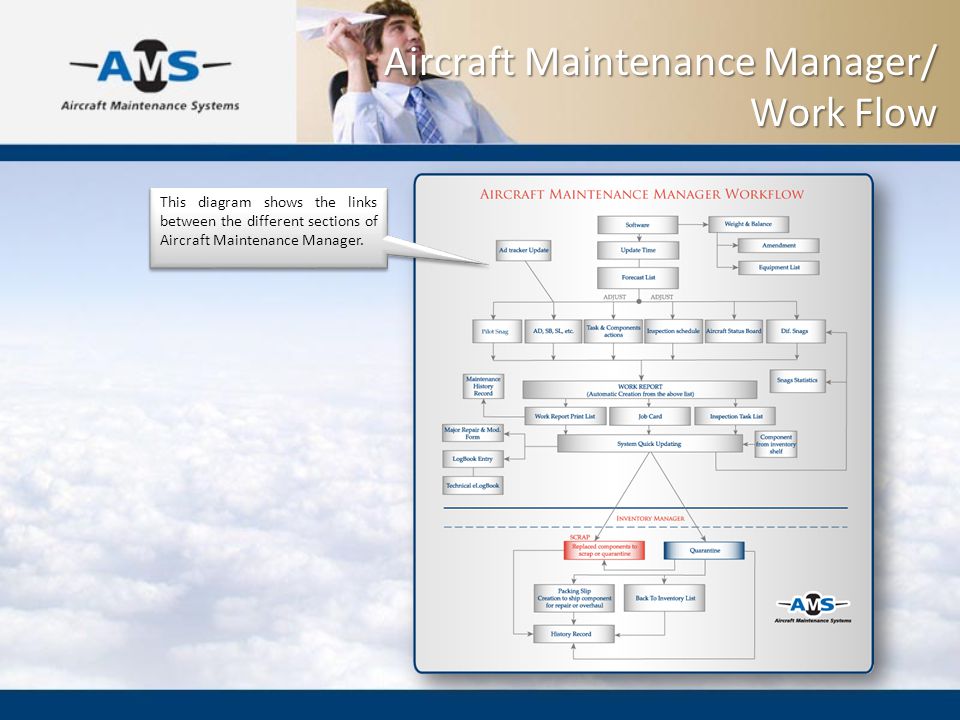Select the bottom 'History Record' box
This screenshot has height=720, width=960.
pos(574,634)
